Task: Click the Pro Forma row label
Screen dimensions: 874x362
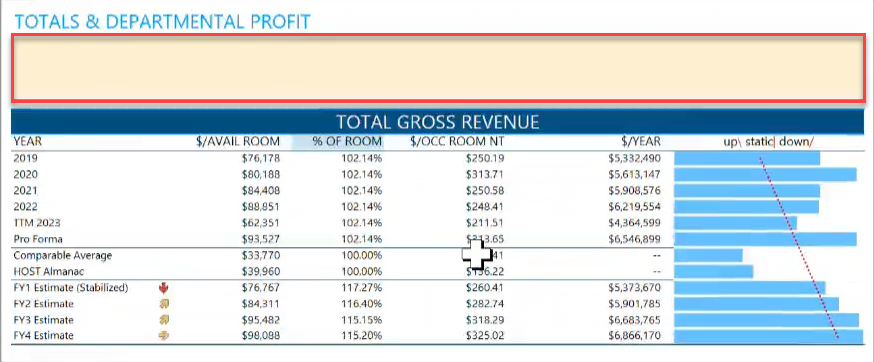Action: [x=38, y=239]
